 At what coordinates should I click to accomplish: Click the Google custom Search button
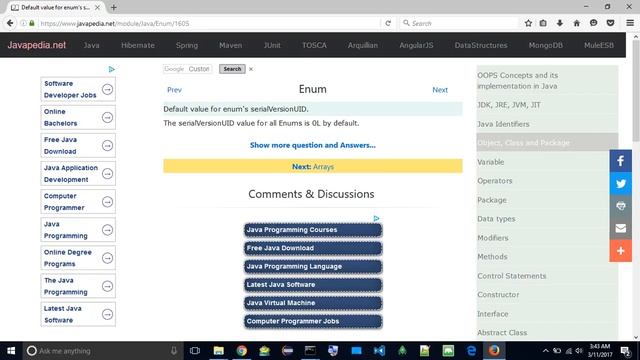(x=232, y=69)
